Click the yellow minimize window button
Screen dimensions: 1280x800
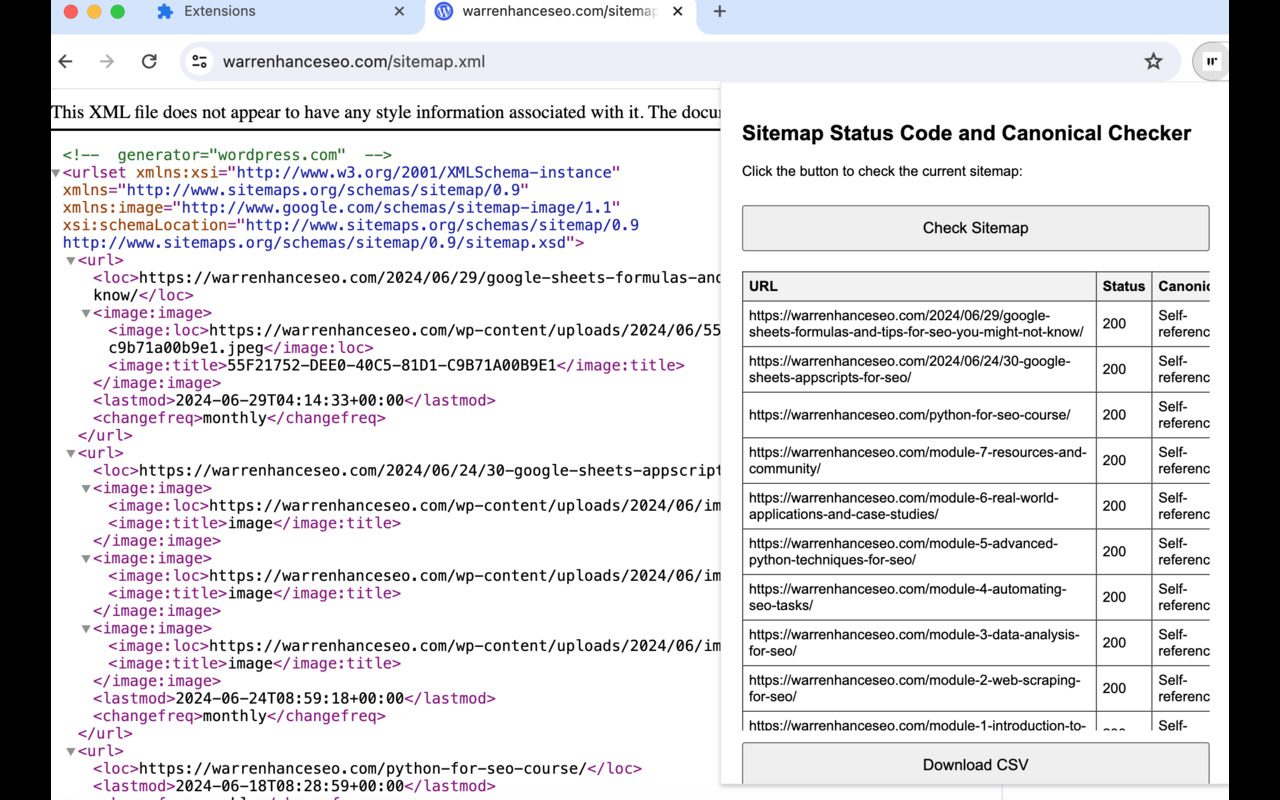tap(94, 11)
